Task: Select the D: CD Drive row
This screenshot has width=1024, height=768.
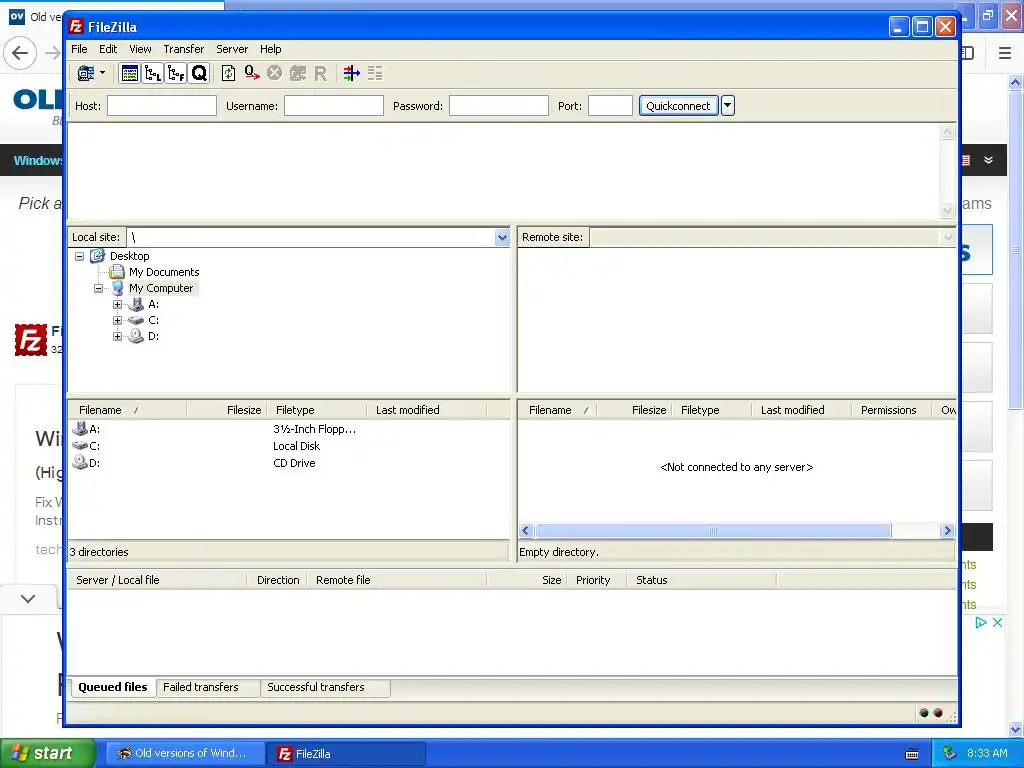Action: click(x=288, y=463)
